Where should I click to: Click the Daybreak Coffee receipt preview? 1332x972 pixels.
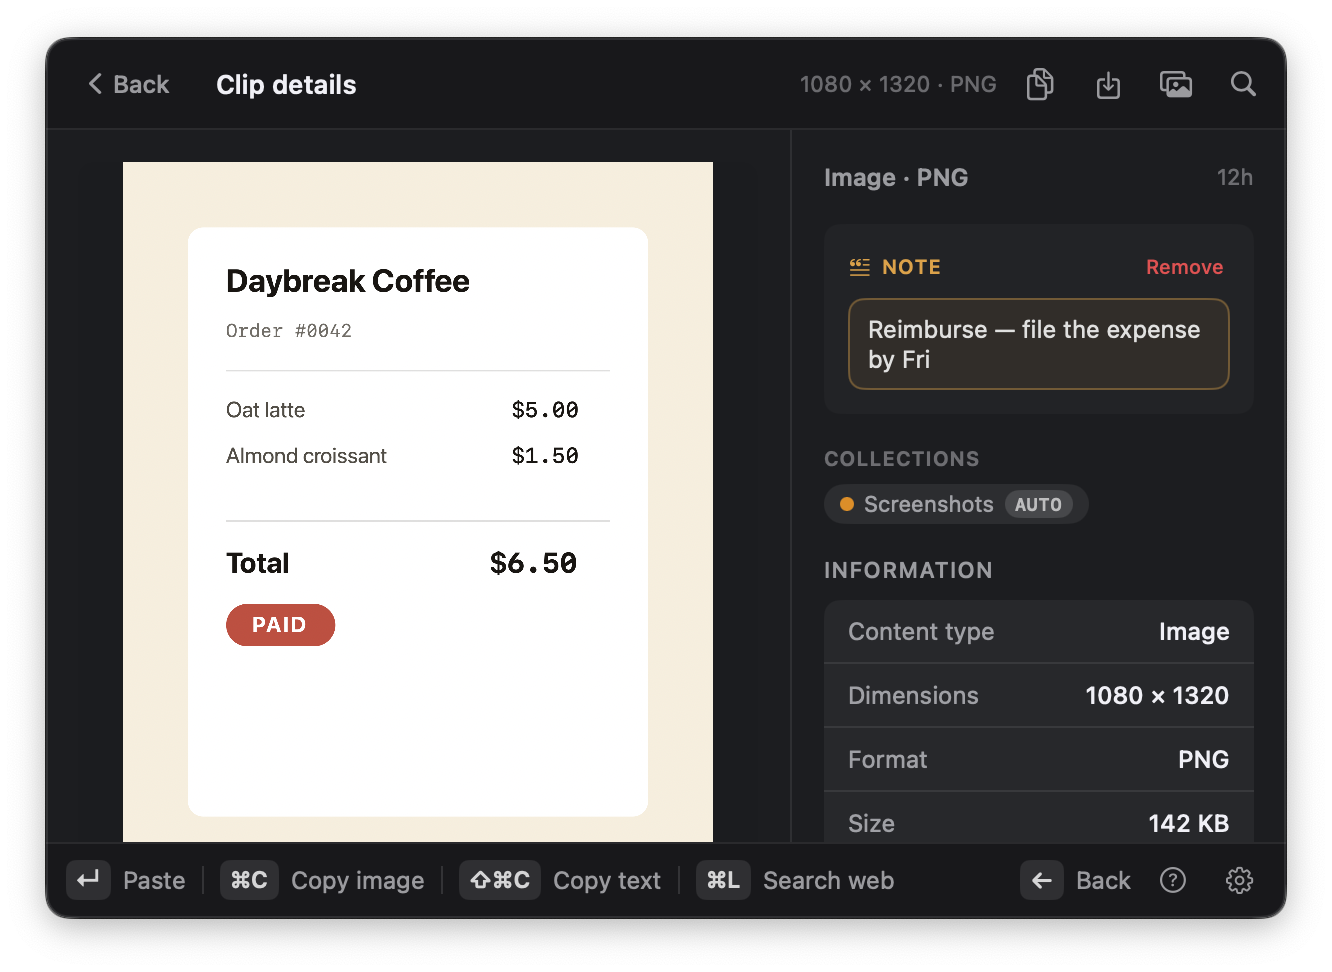pos(418,501)
